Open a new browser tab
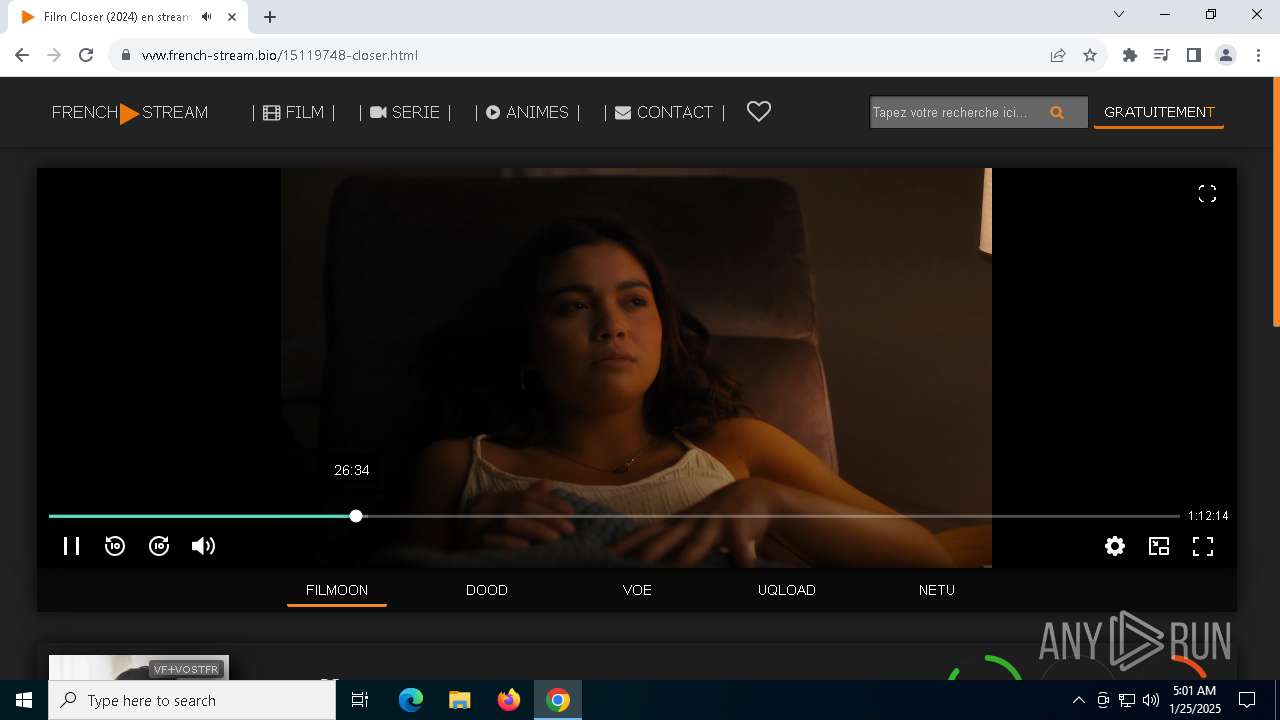This screenshot has height=720, width=1280. [x=270, y=17]
